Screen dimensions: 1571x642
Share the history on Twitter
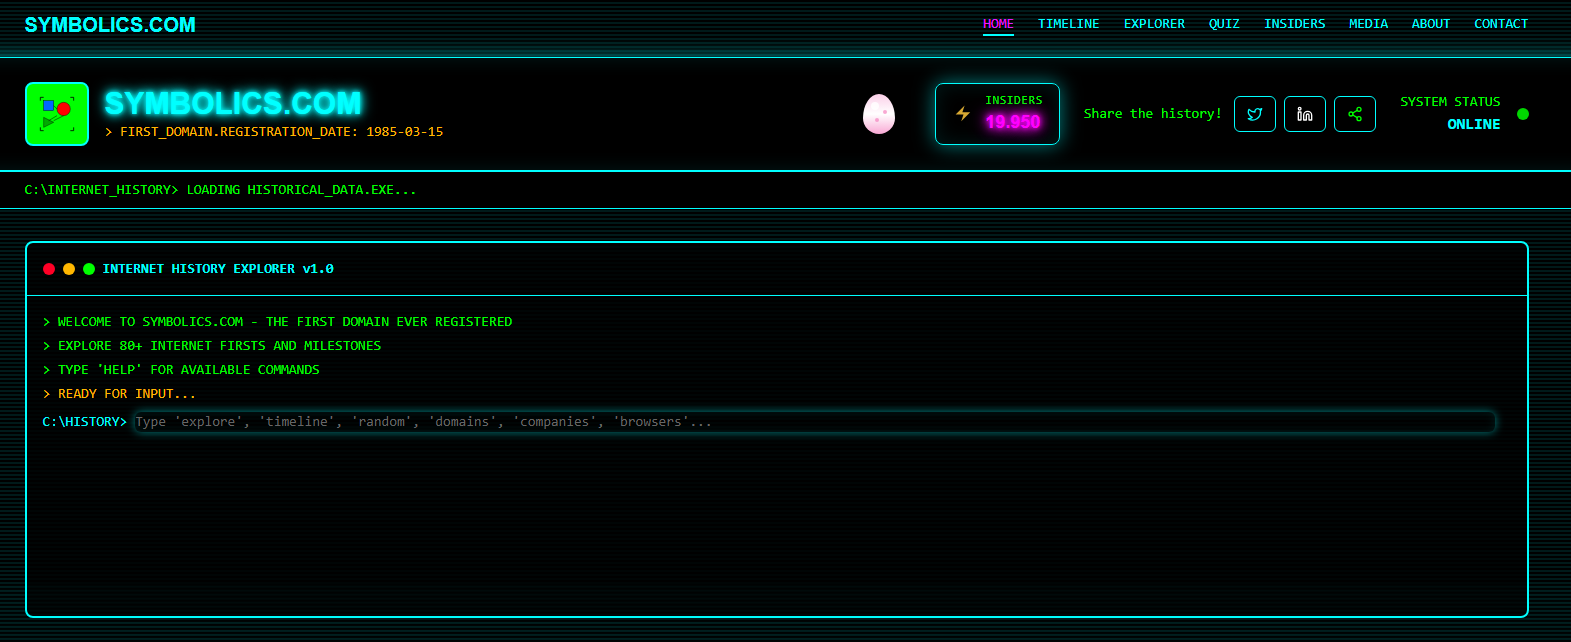click(x=1255, y=114)
